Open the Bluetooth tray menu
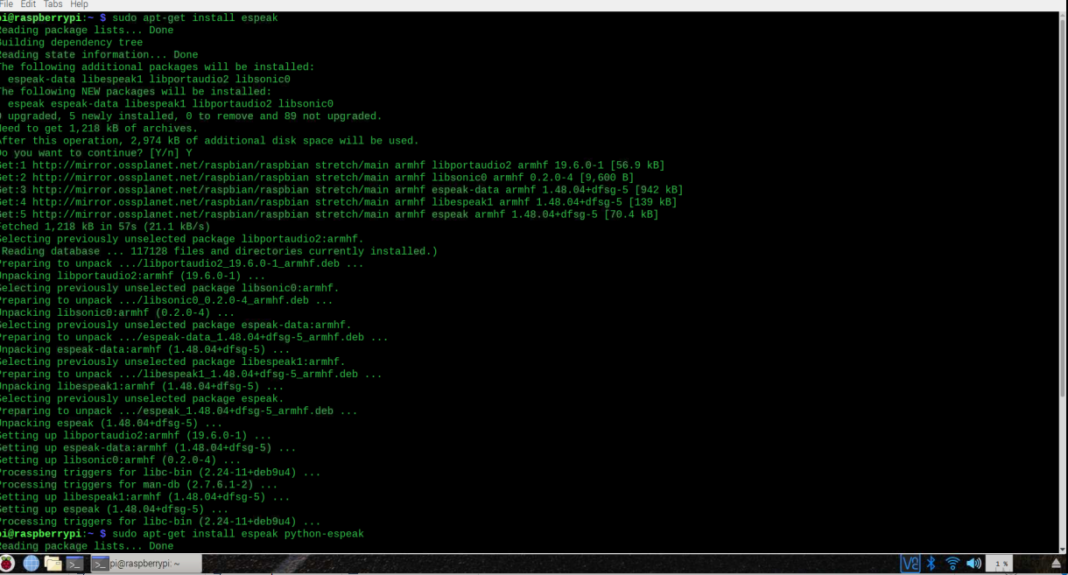Screen dimensions: 1068x575 click(x=931, y=564)
